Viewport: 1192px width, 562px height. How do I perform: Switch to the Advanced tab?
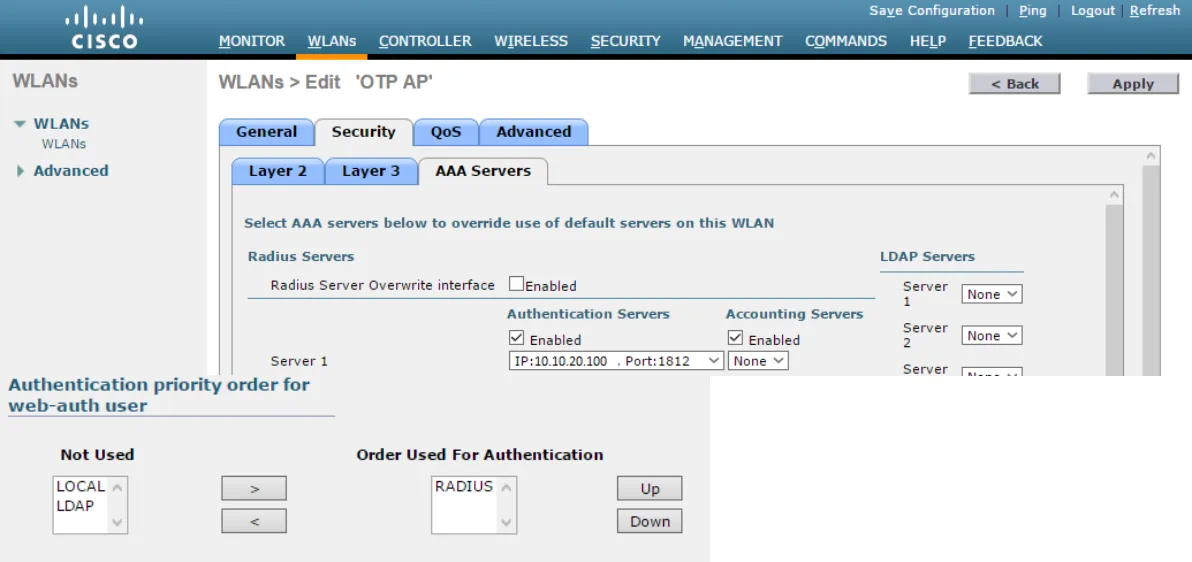point(534,132)
